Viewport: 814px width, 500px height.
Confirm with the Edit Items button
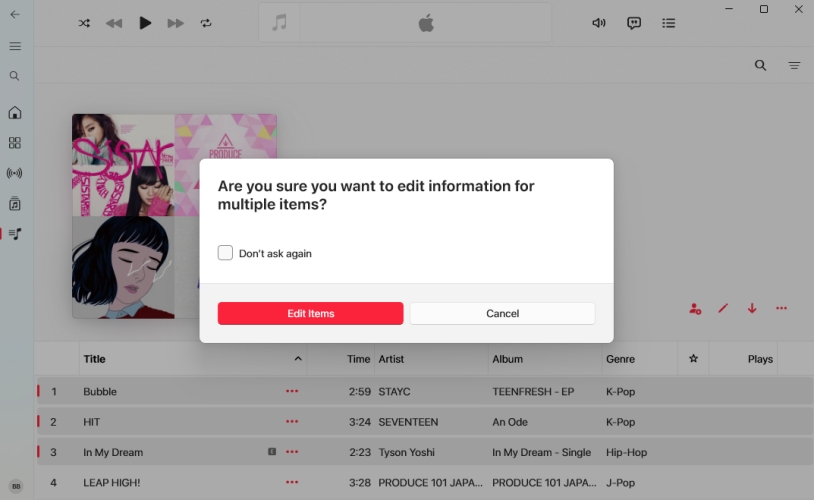pyautogui.click(x=310, y=314)
